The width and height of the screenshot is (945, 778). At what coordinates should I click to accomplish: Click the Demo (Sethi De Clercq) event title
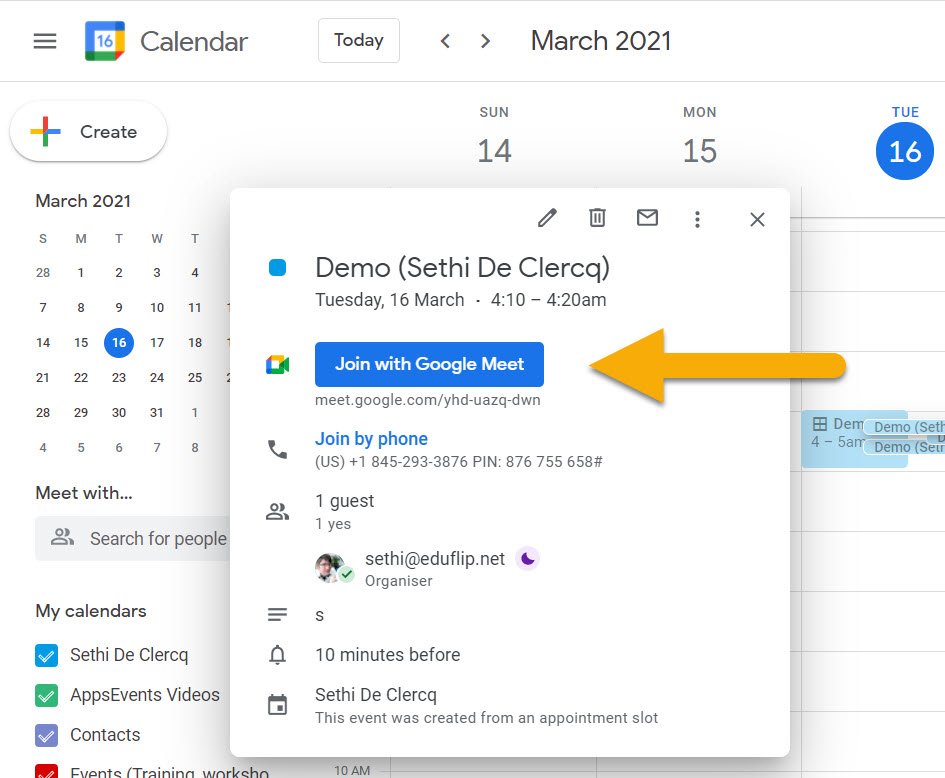pos(462,268)
